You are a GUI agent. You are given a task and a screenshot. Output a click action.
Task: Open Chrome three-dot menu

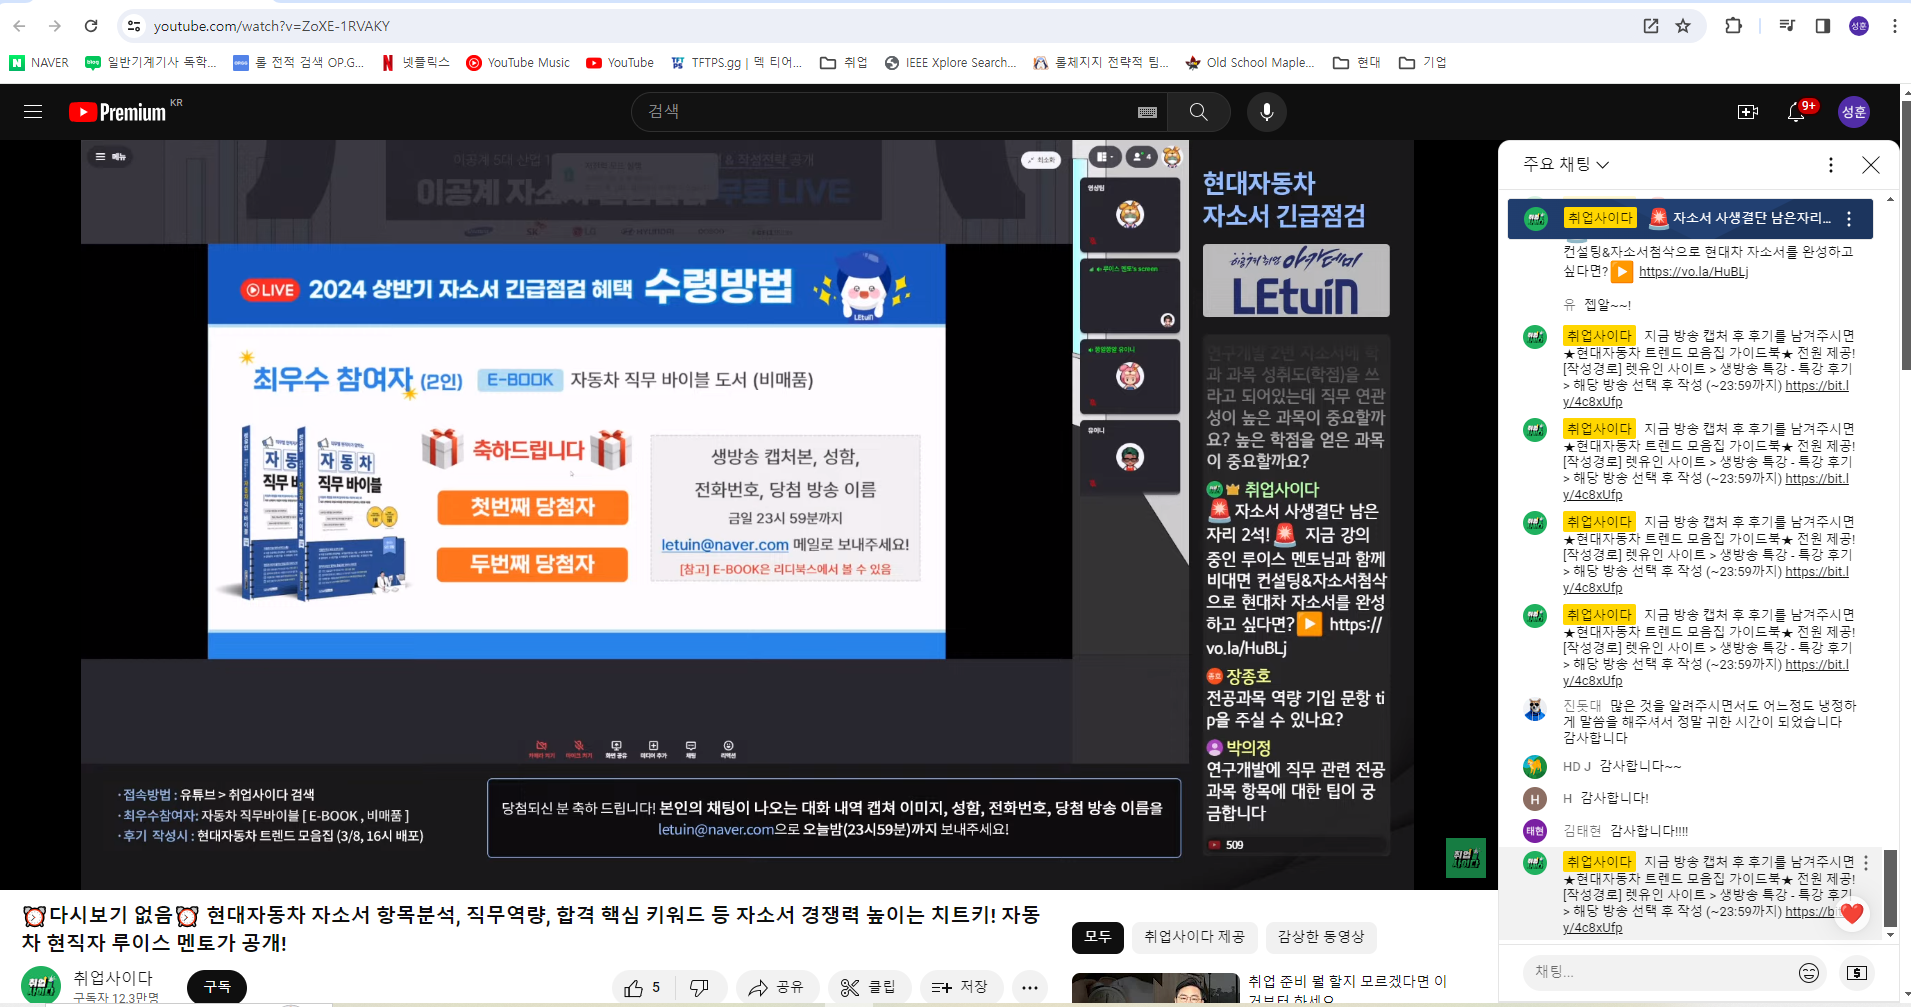pos(1894,26)
